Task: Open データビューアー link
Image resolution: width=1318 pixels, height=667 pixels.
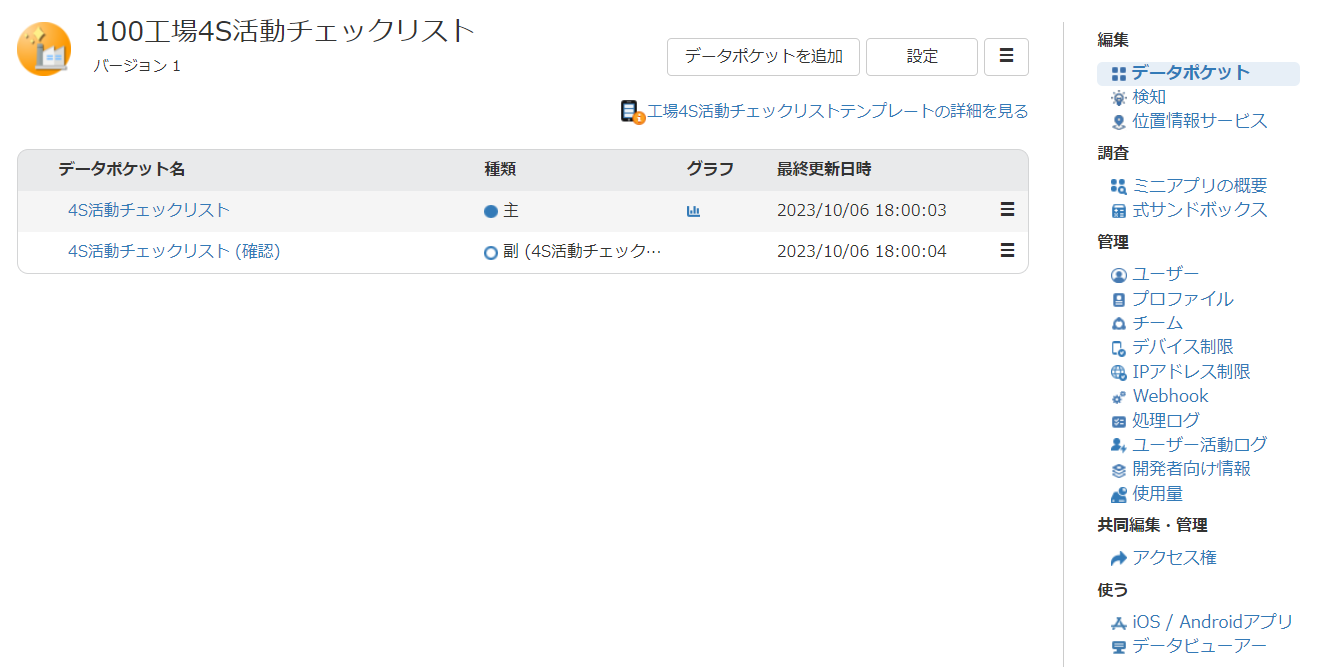Action: tap(1200, 647)
